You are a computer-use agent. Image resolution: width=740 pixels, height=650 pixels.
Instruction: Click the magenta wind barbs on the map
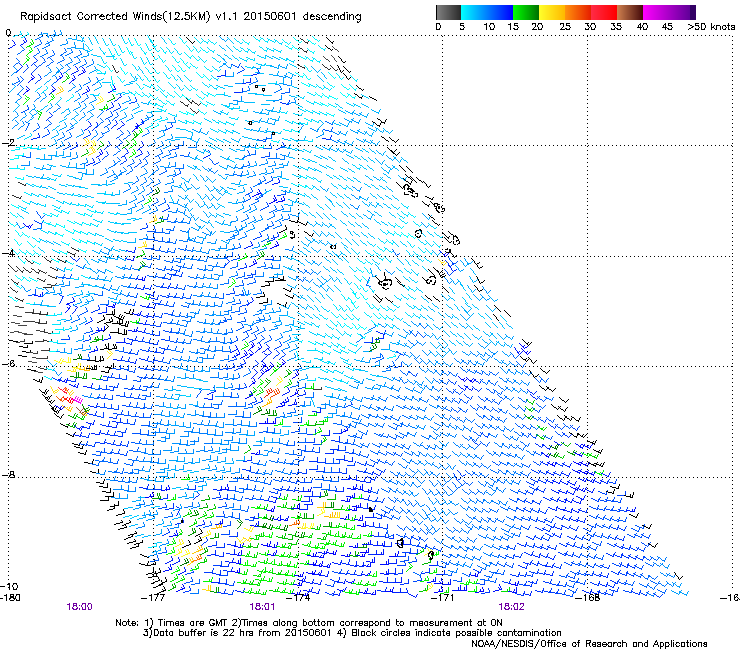click(x=78, y=400)
